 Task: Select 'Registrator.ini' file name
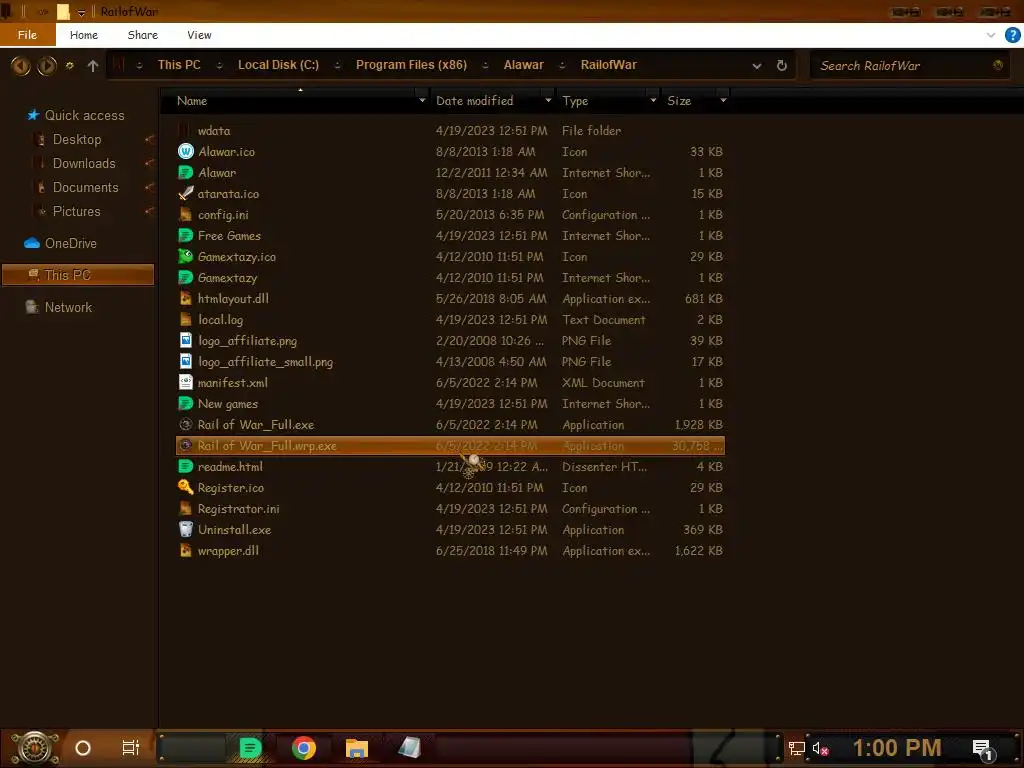click(238, 509)
